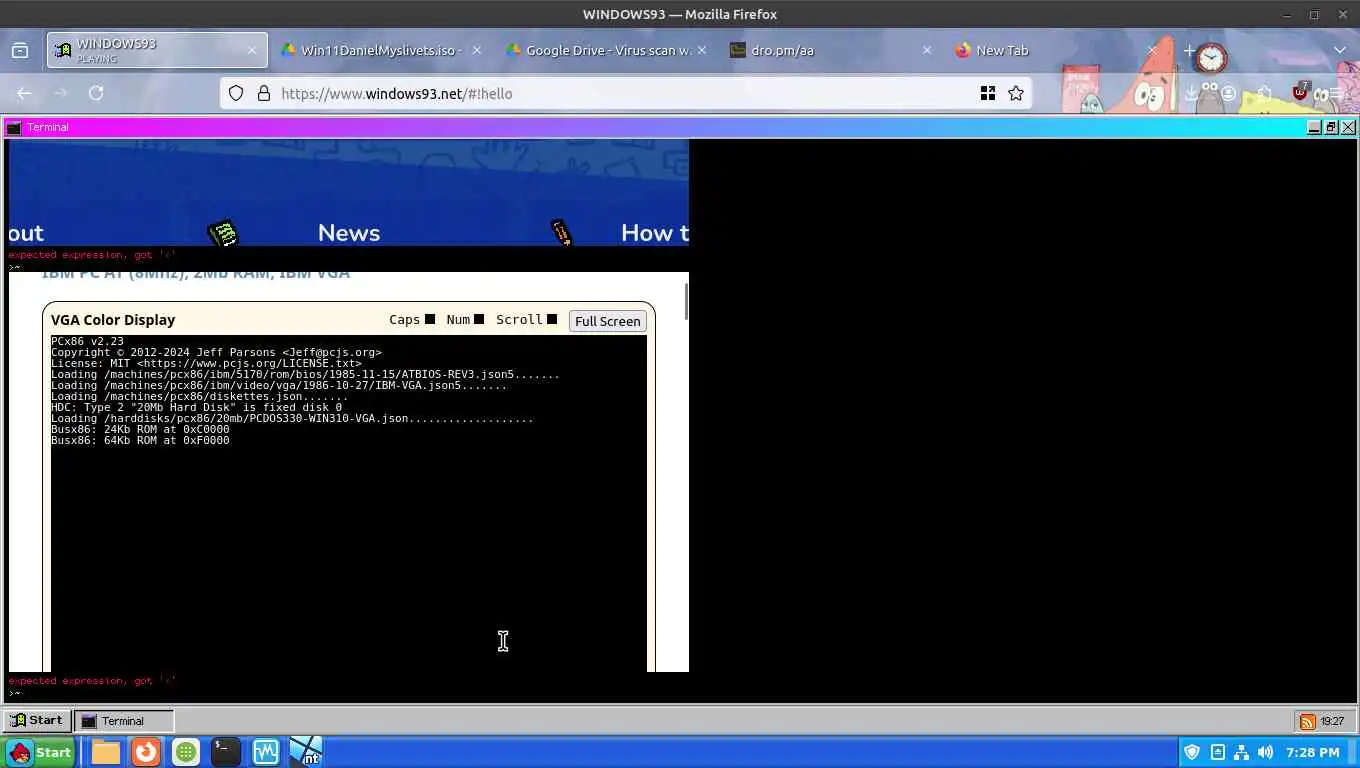The width and height of the screenshot is (1360, 768).
Task: Close the Google Drive Virus scan tab
Action: [701, 50]
